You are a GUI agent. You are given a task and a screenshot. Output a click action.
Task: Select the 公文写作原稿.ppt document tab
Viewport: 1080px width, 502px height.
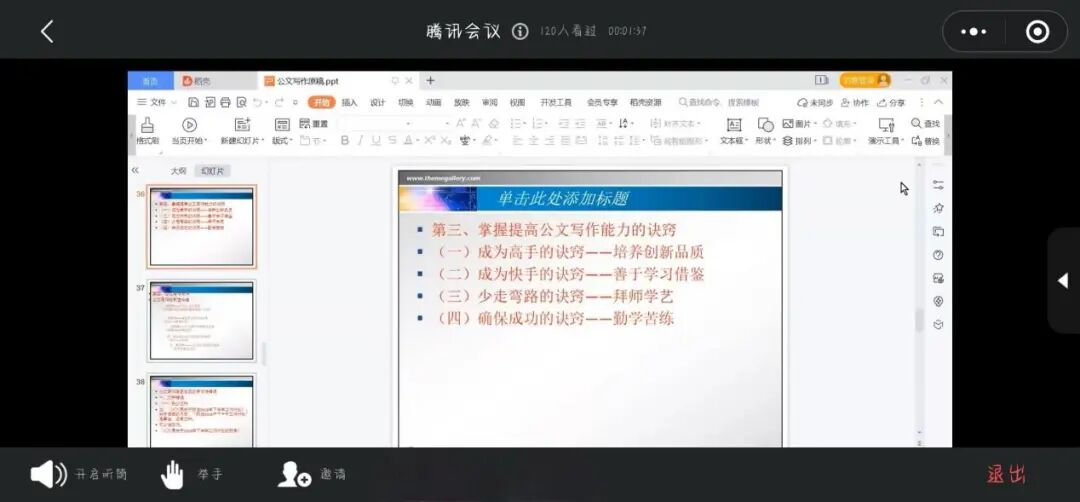coord(308,81)
